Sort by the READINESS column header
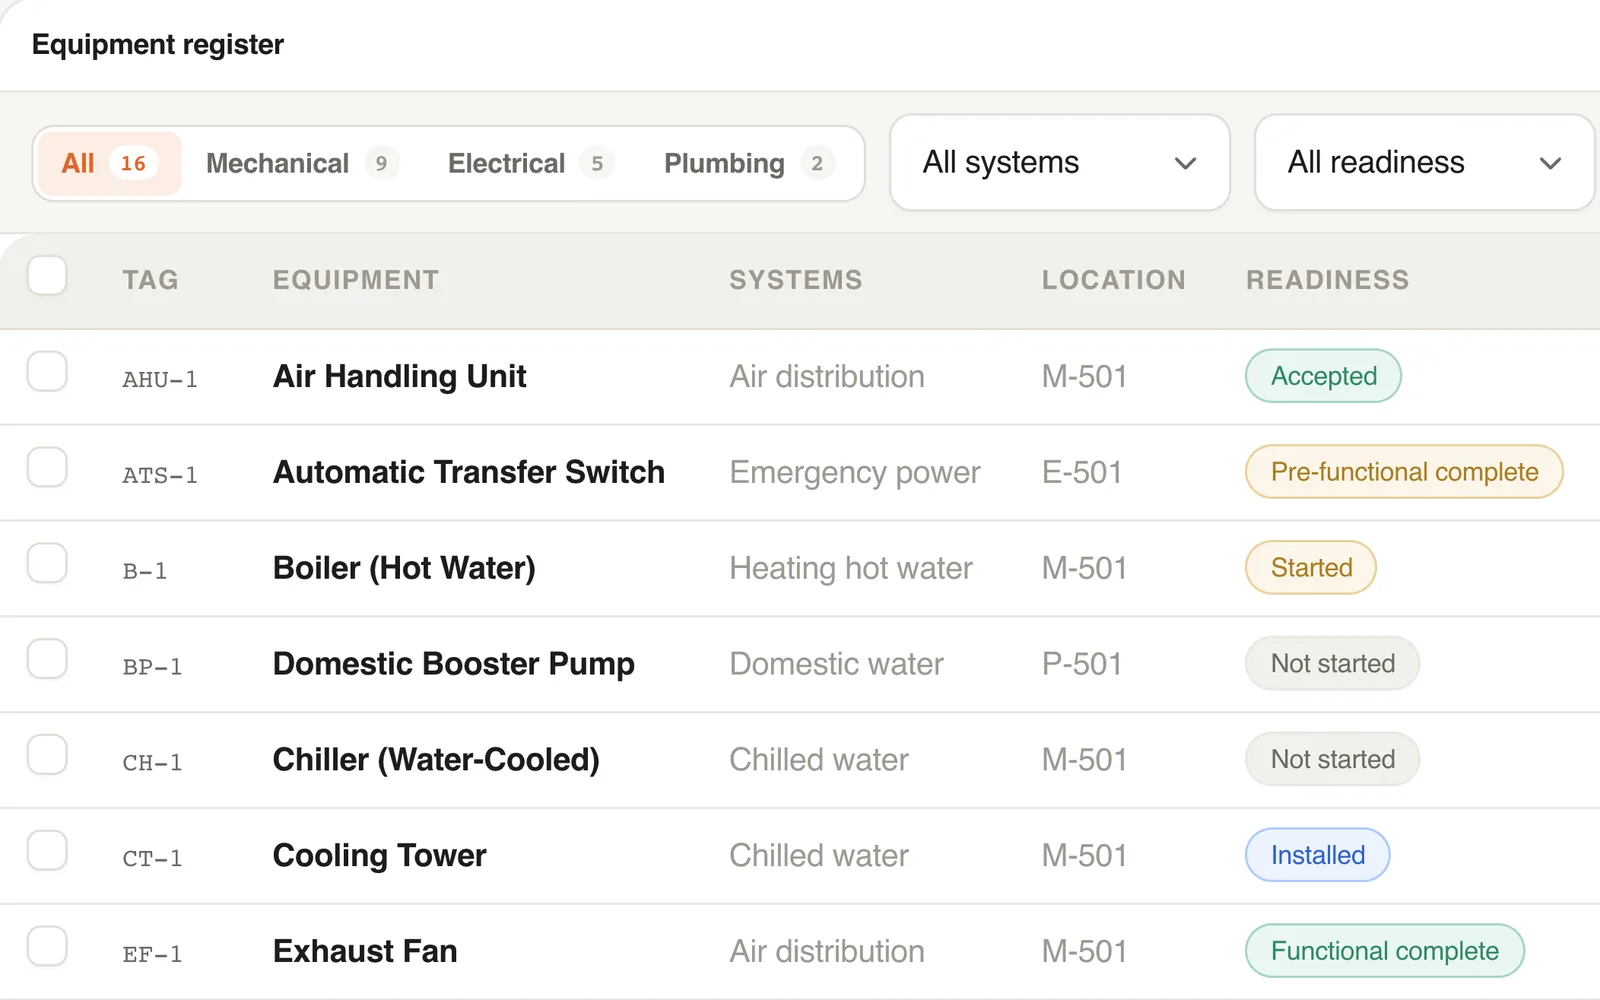This screenshot has width=1600, height=1000. pyautogui.click(x=1328, y=280)
